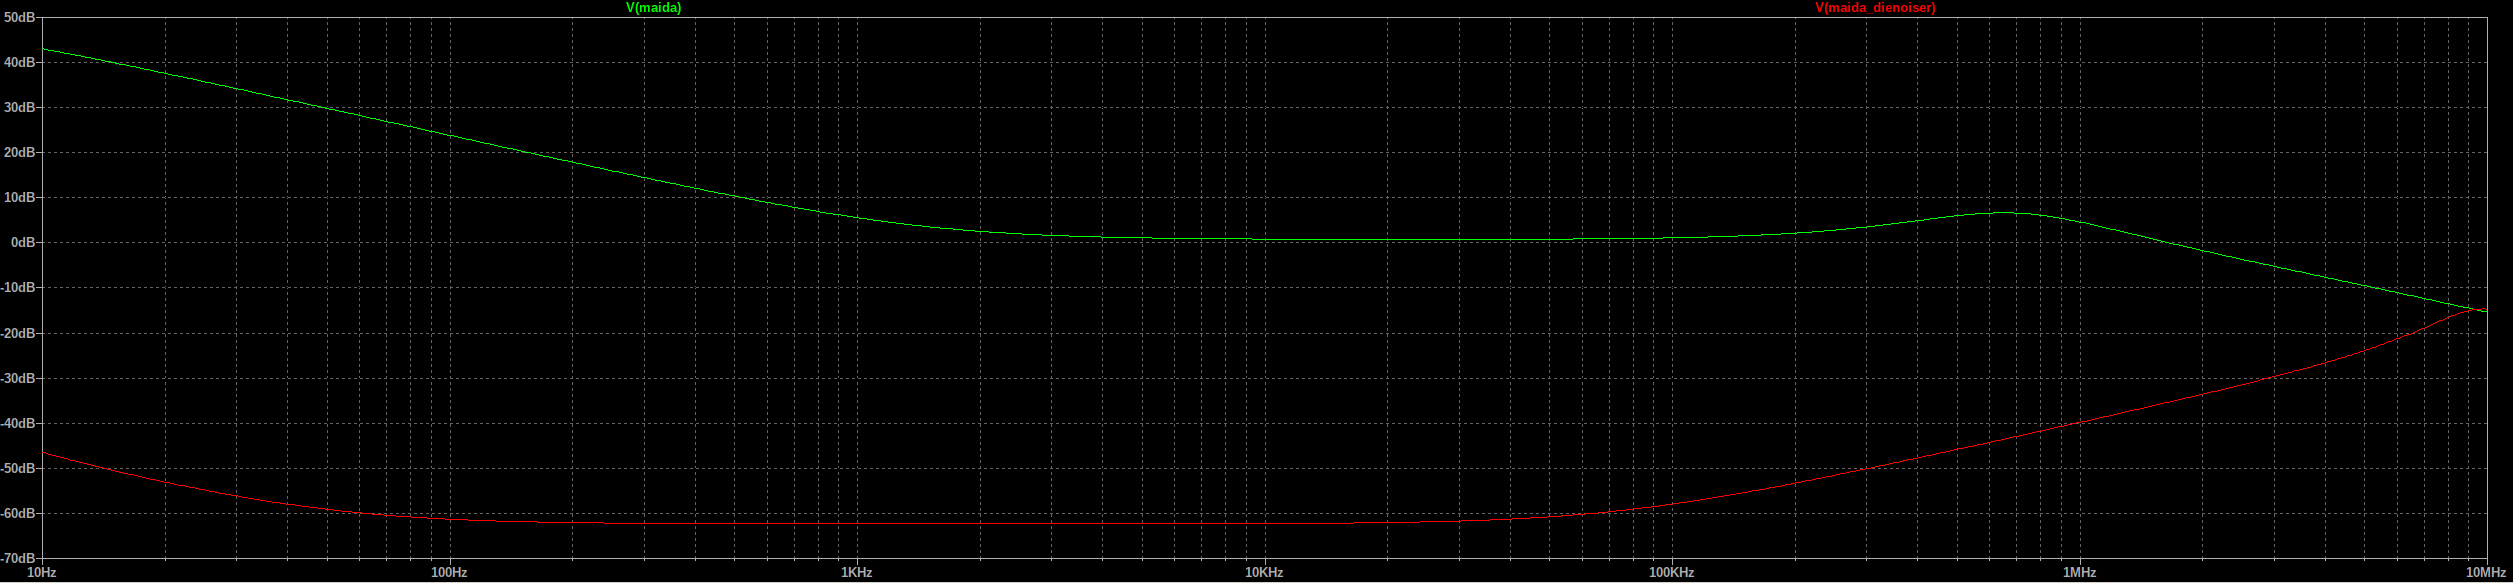Click the 30dB vertical axis label
The height and width of the screenshot is (583, 2513).
pyautogui.click(x=19, y=107)
